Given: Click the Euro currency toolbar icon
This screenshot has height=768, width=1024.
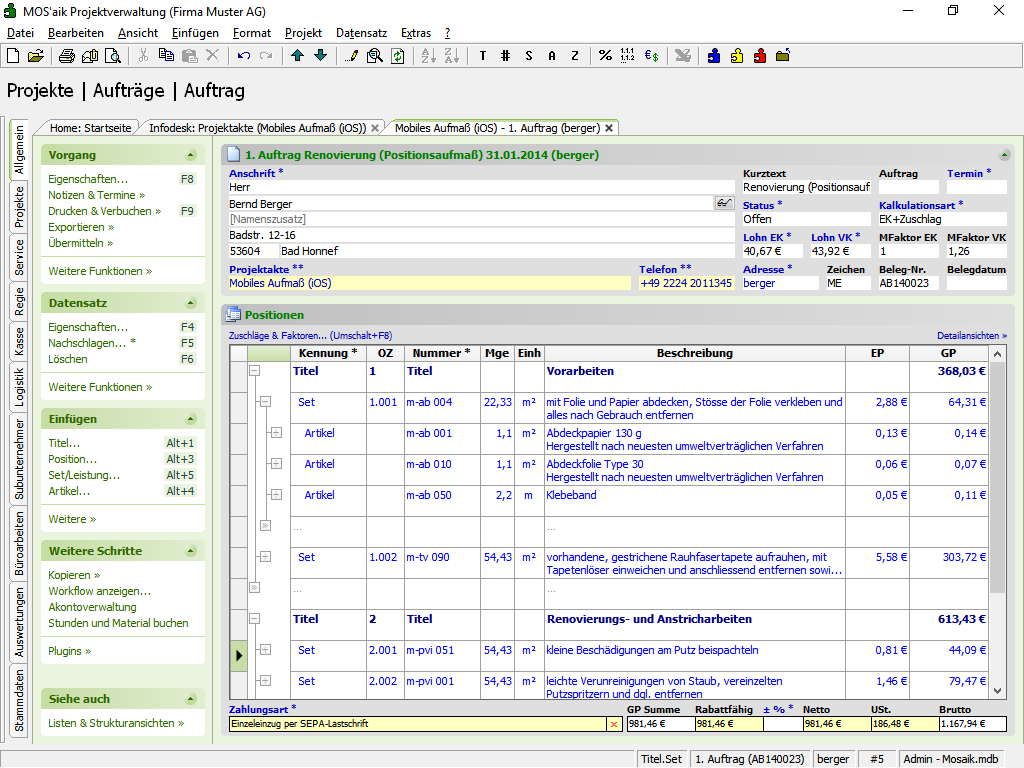Looking at the screenshot, I should pos(651,56).
